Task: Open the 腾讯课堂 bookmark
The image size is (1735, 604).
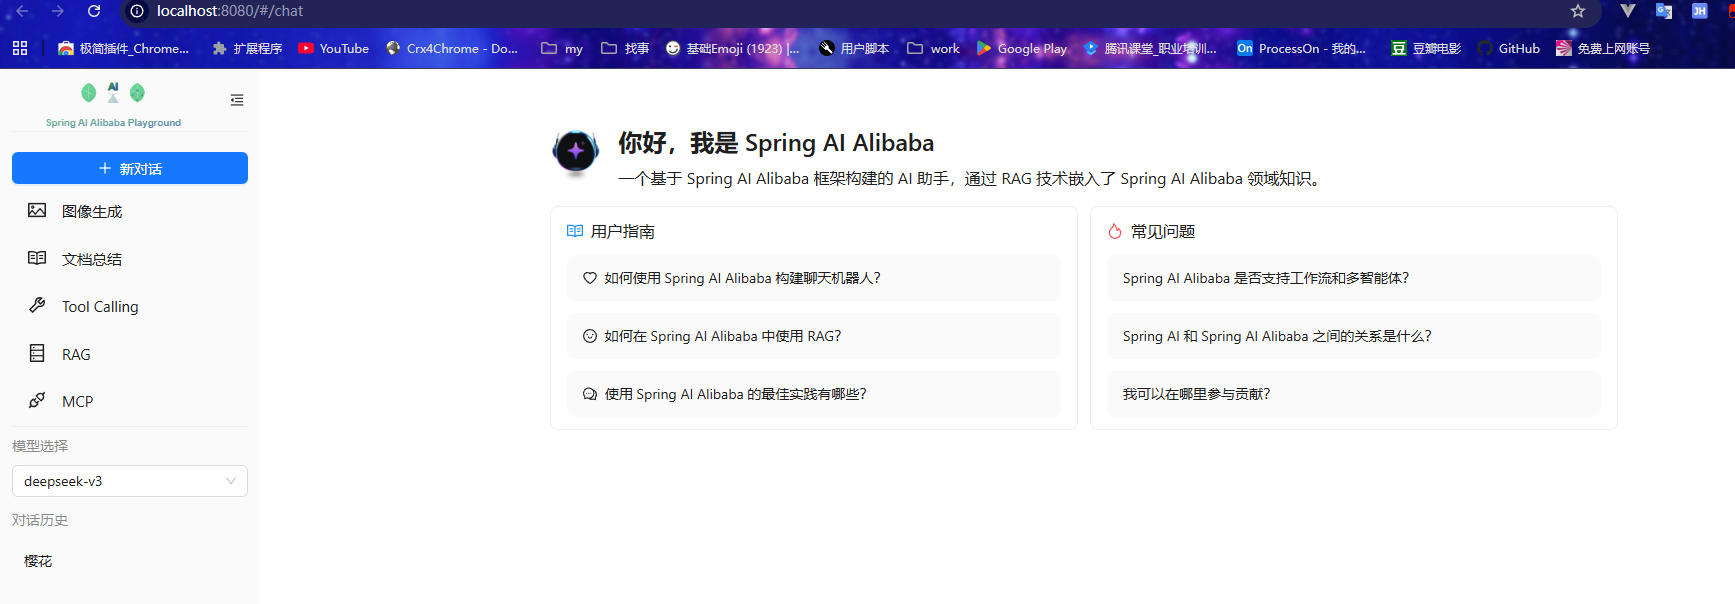Action: point(1150,48)
